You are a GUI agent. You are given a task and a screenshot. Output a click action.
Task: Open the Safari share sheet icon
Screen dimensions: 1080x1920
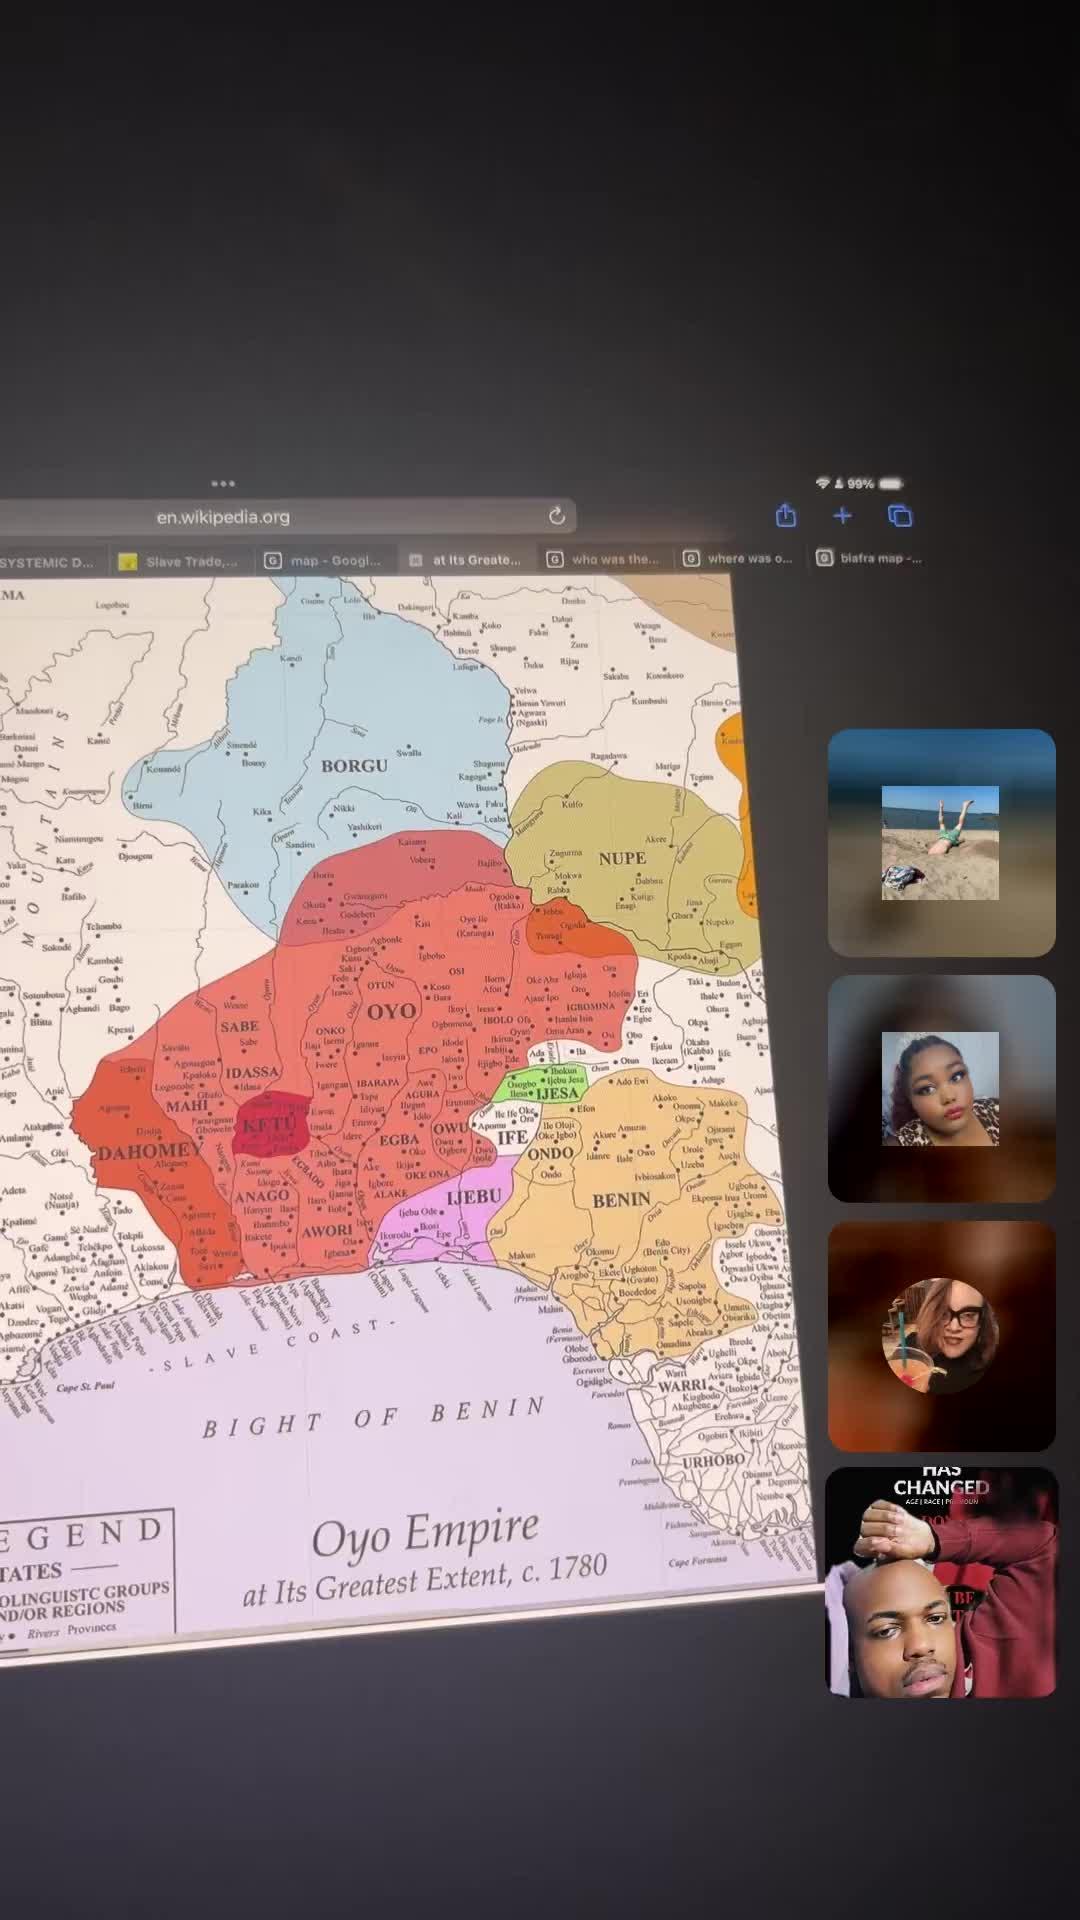tap(786, 515)
